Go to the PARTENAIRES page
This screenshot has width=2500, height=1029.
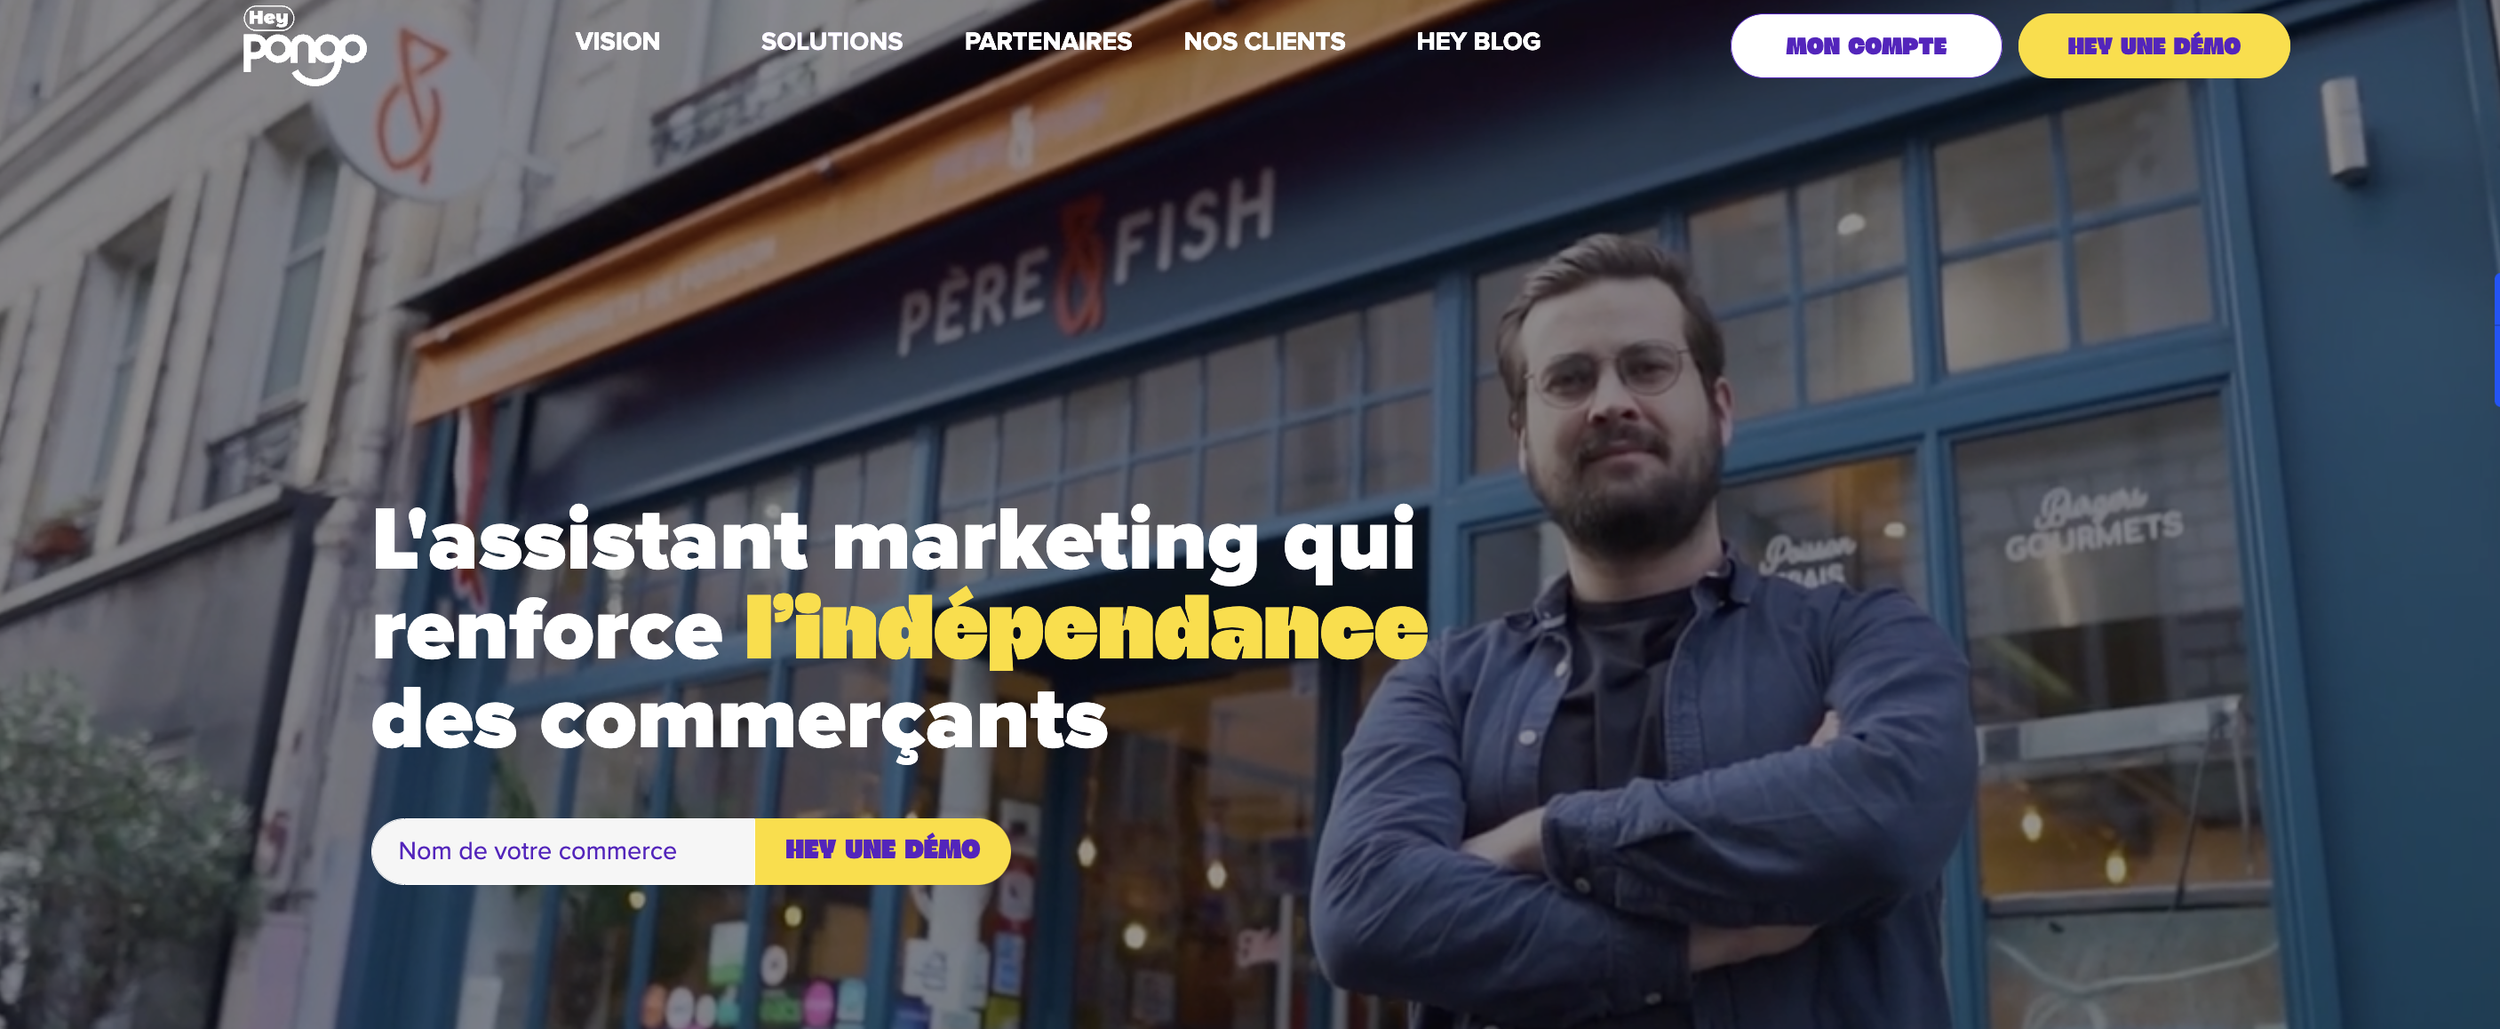[x=1047, y=42]
